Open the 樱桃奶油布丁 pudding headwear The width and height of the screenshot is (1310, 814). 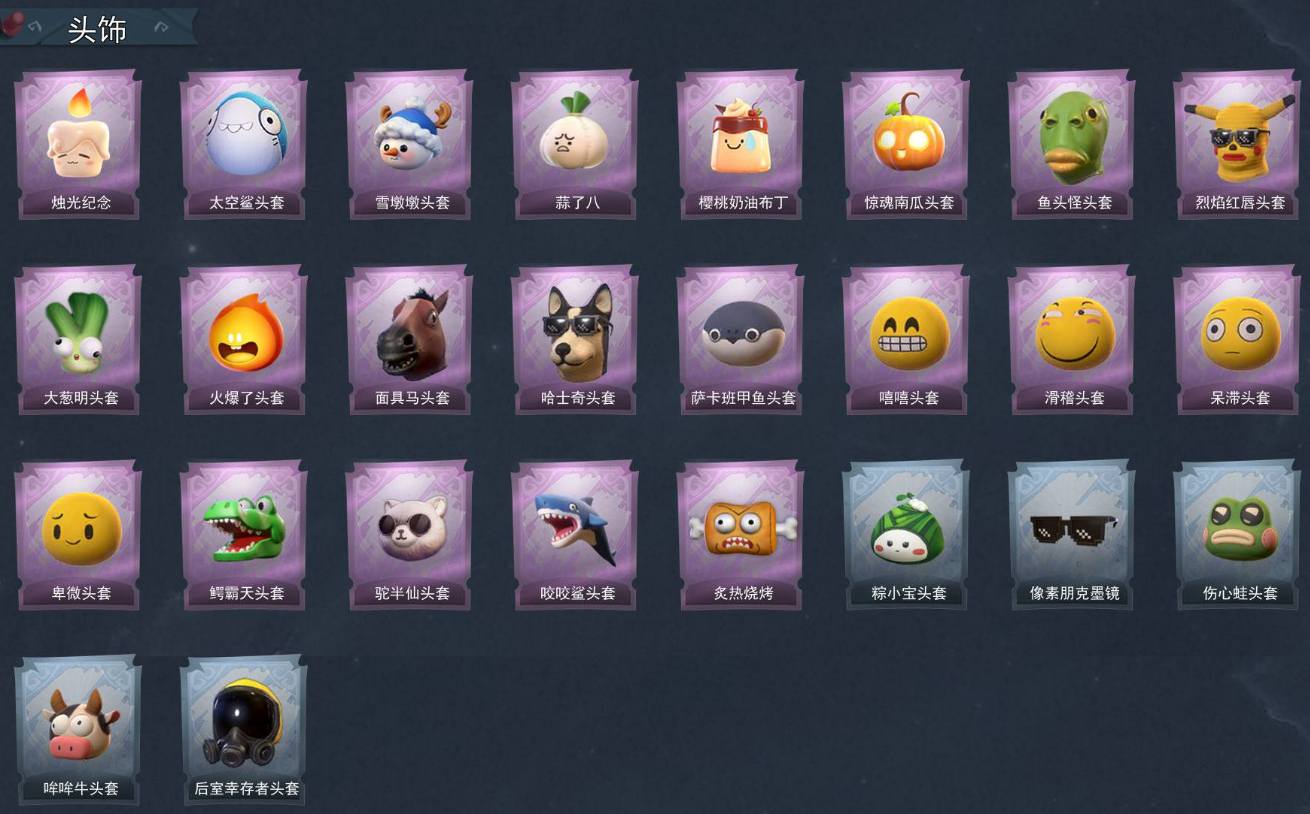tap(741, 145)
